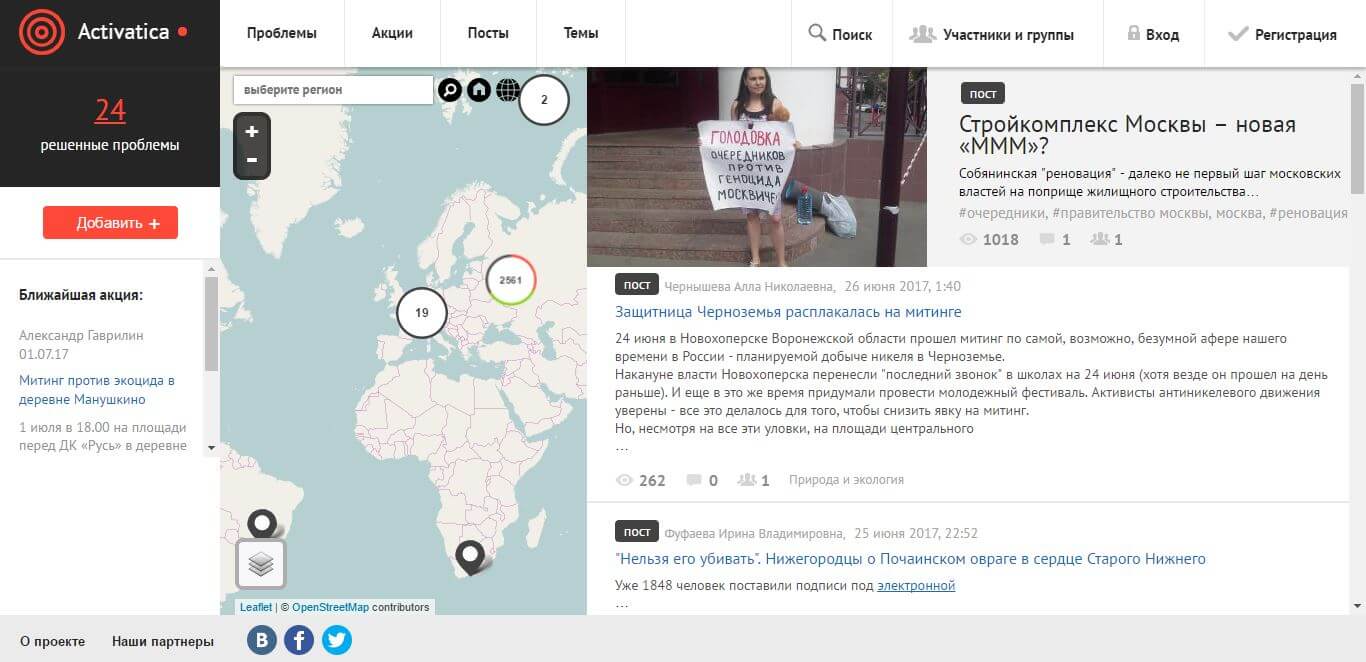The image size is (1366, 662).
Task: Click the выберите регион input field
Action: pyautogui.click(x=333, y=90)
